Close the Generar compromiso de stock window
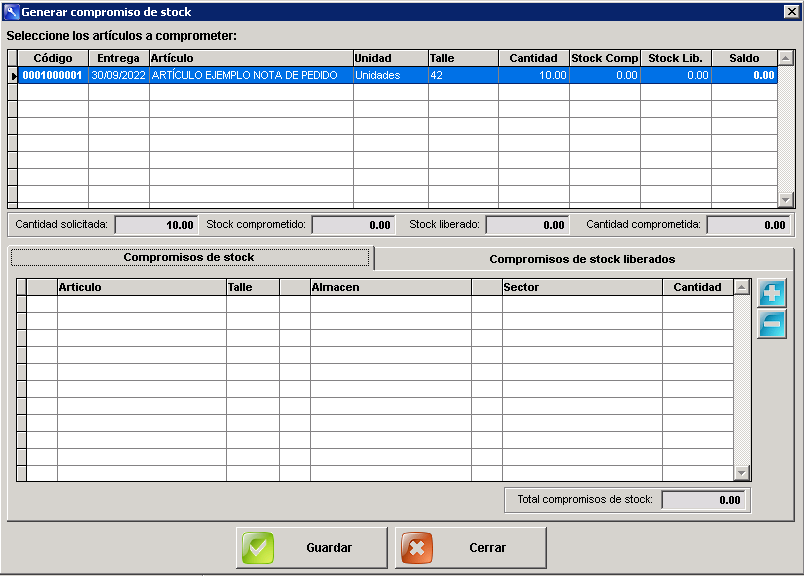 [x=791, y=11]
